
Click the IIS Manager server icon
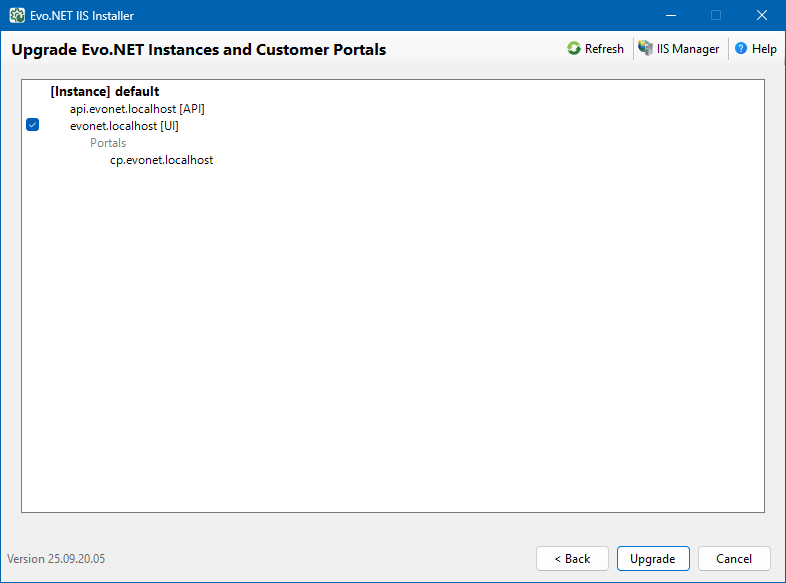pyautogui.click(x=646, y=49)
